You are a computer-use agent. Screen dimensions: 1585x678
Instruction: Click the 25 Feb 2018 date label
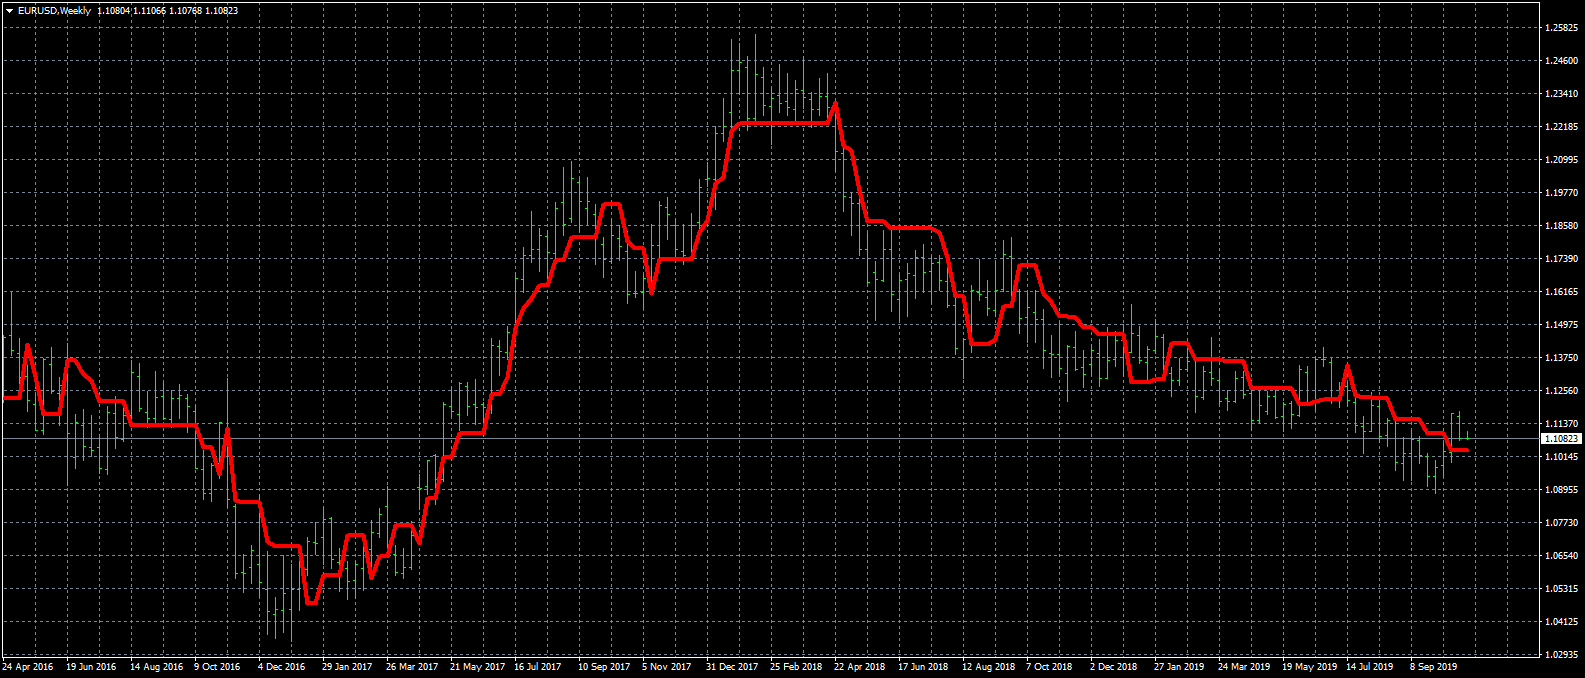pyautogui.click(x=796, y=666)
